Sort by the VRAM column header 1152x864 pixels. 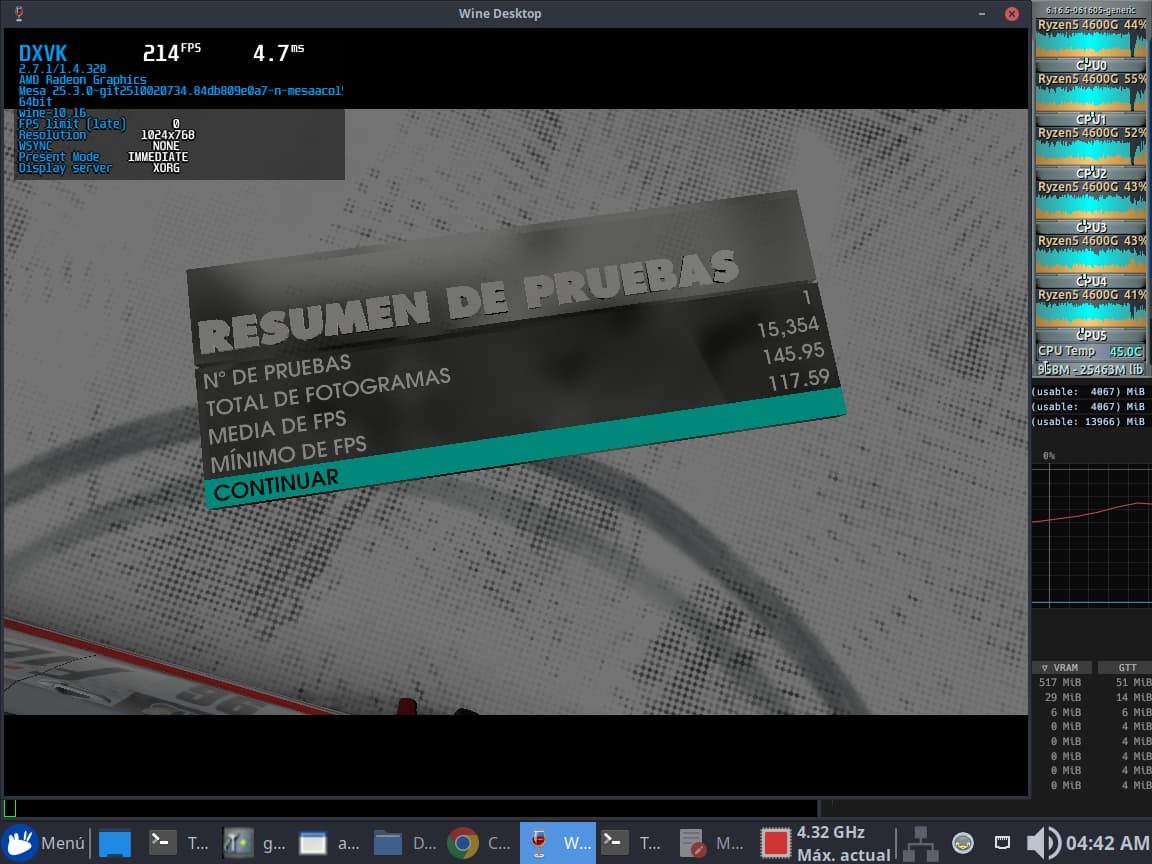point(1060,667)
